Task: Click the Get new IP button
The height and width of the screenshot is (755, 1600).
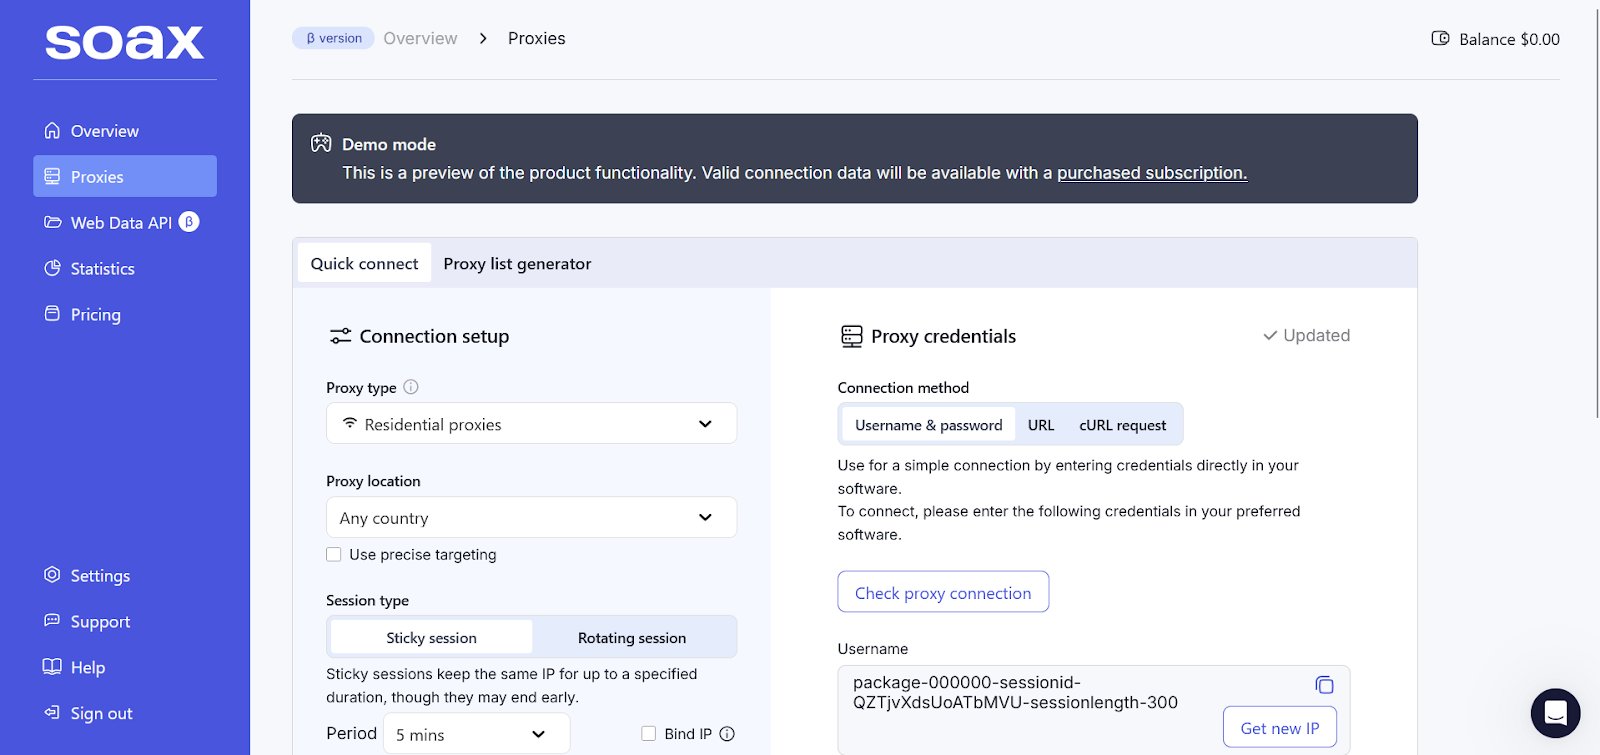Action: tap(1279, 728)
